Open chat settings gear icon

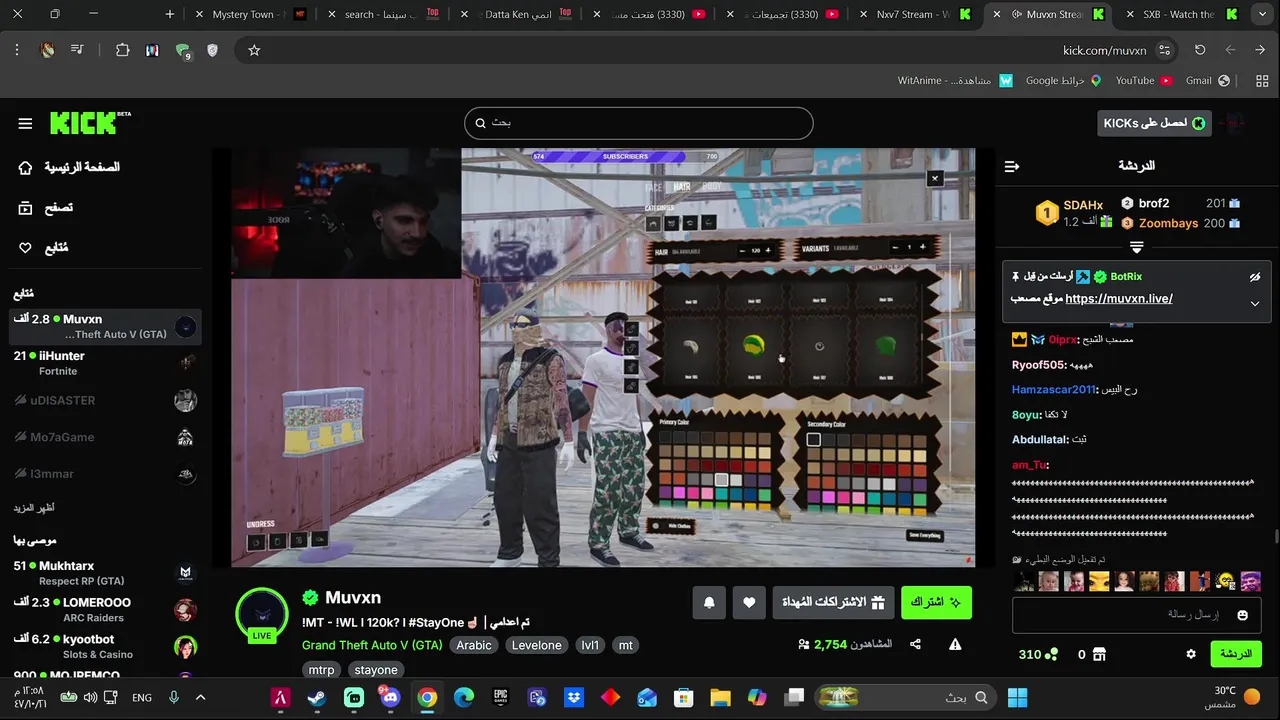point(1191,654)
